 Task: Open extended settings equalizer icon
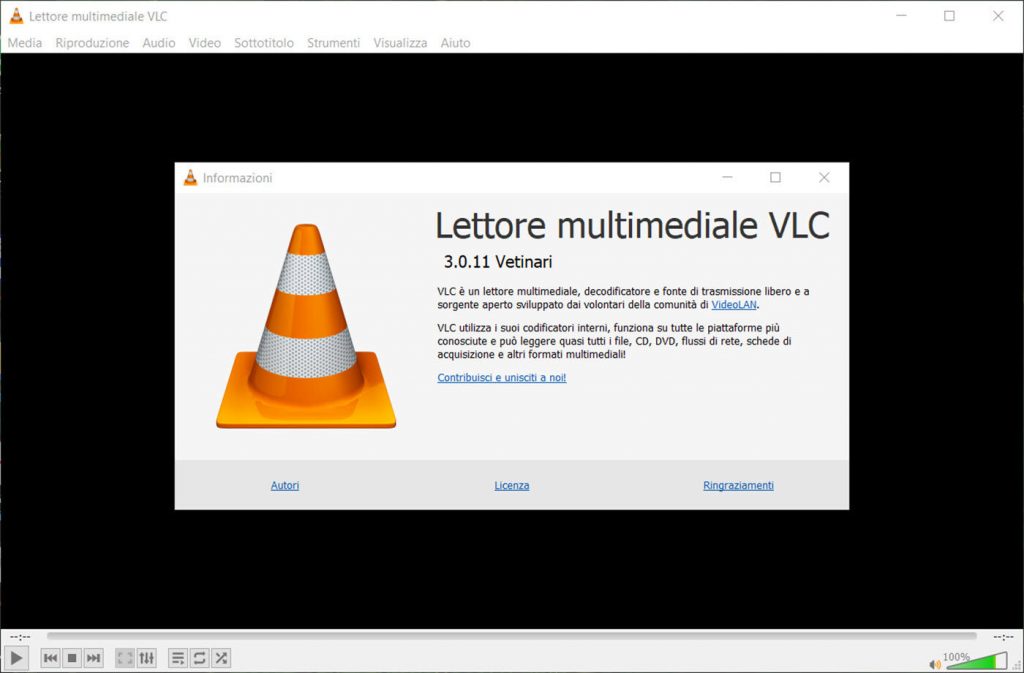(147, 658)
